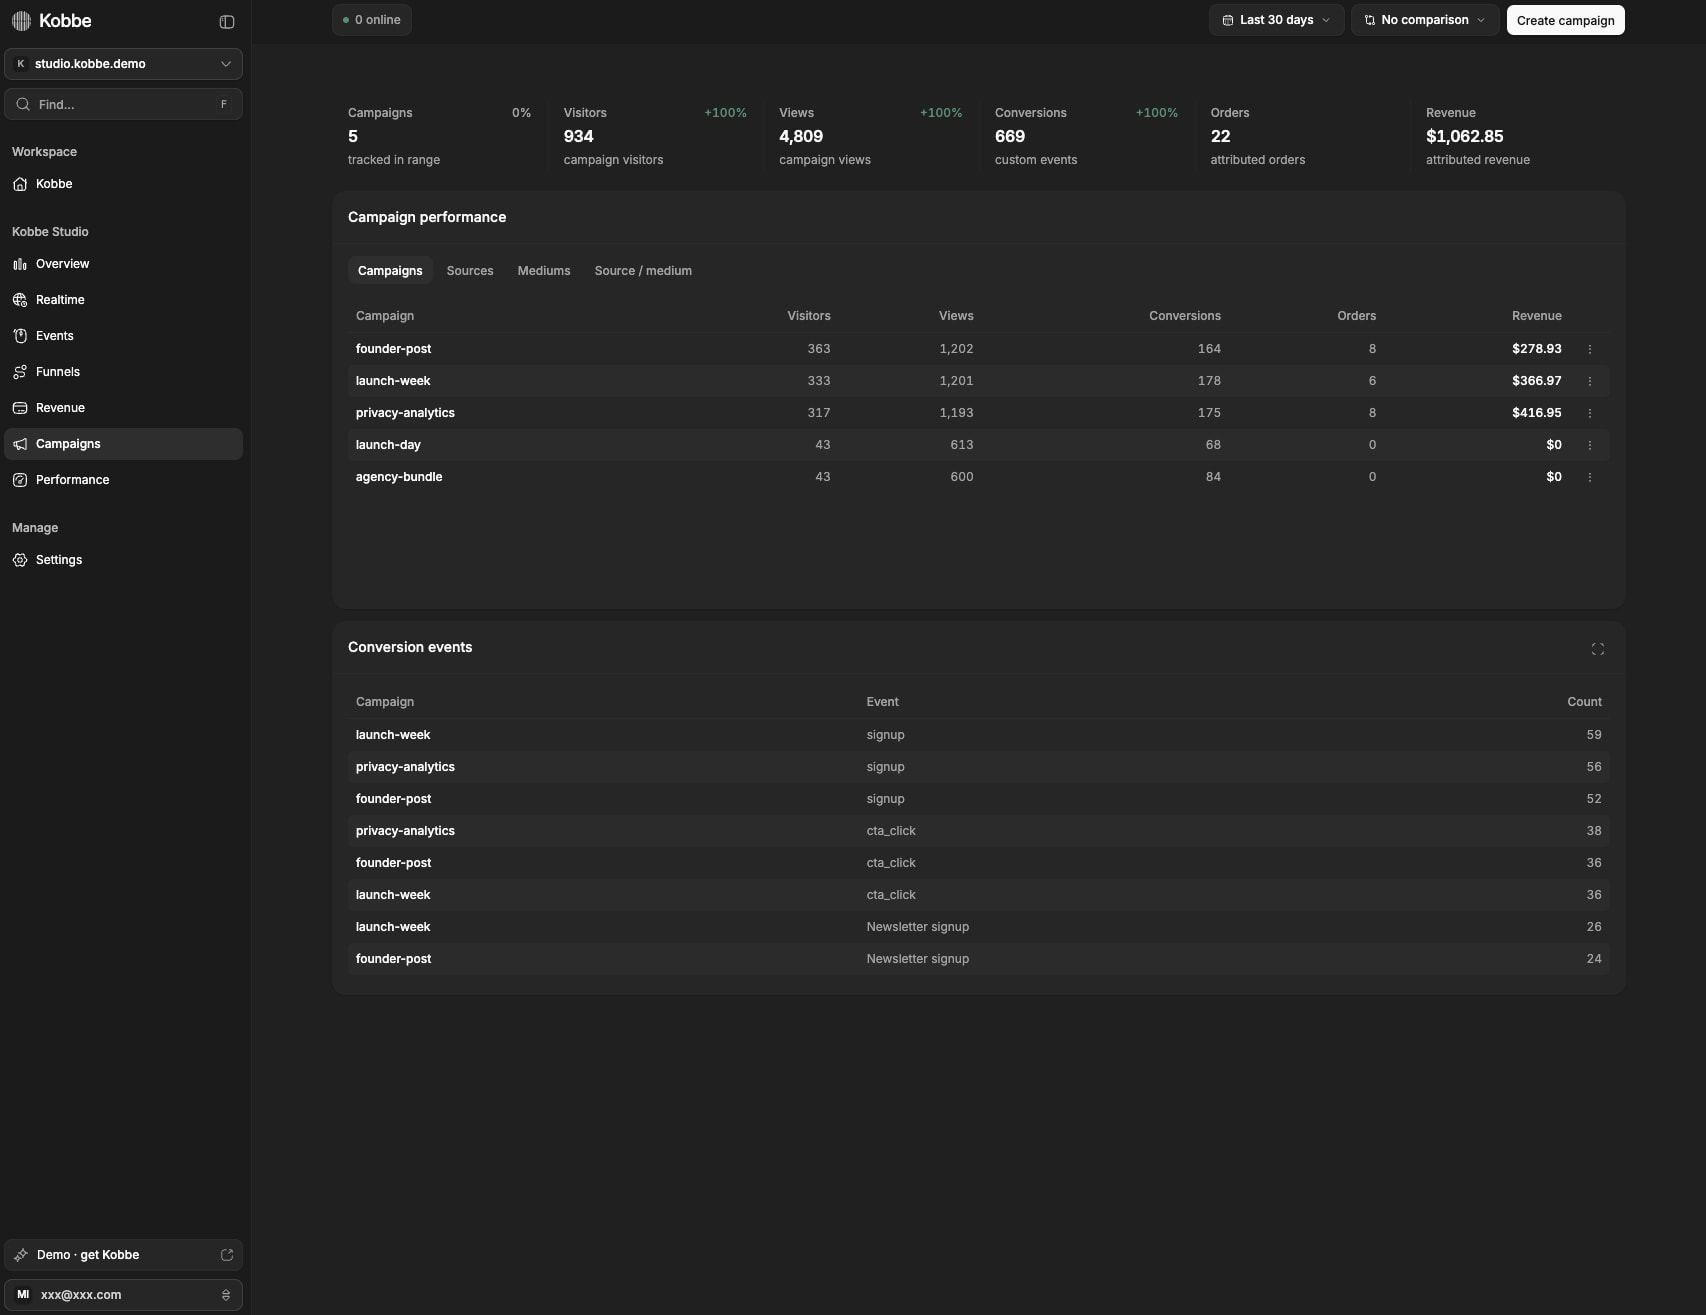The height and width of the screenshot is (1315, 1706).
Task: Click the Kobbe logo icon
Action: click(x=21, y=21)
